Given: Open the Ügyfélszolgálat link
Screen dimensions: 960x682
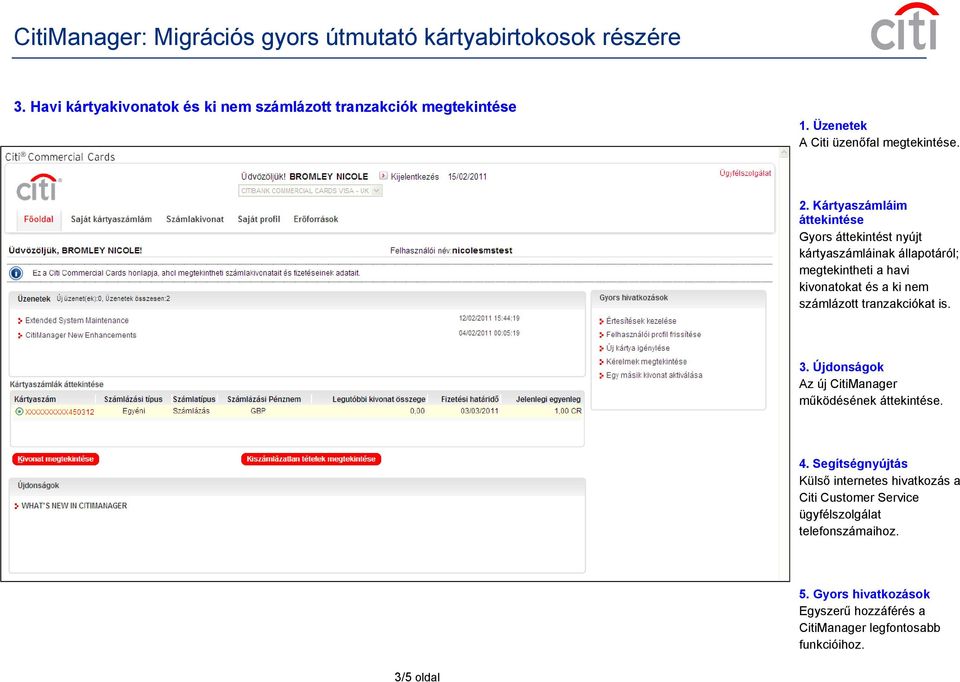Looking at the screenshot, I should pyautogui.click(x=745, y=174).
